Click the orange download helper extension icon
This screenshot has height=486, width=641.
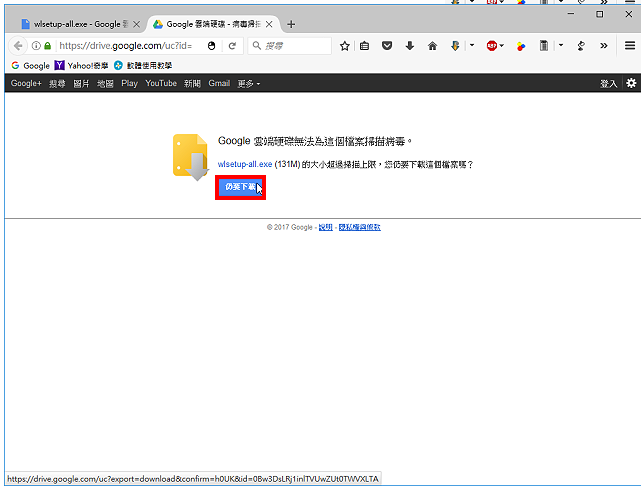pyautogui.click(x=455, y=46)
